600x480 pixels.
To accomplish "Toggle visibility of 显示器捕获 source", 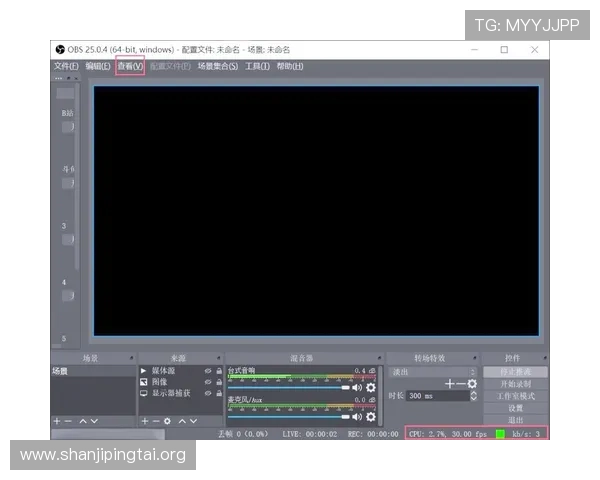I will pos(208,393).
